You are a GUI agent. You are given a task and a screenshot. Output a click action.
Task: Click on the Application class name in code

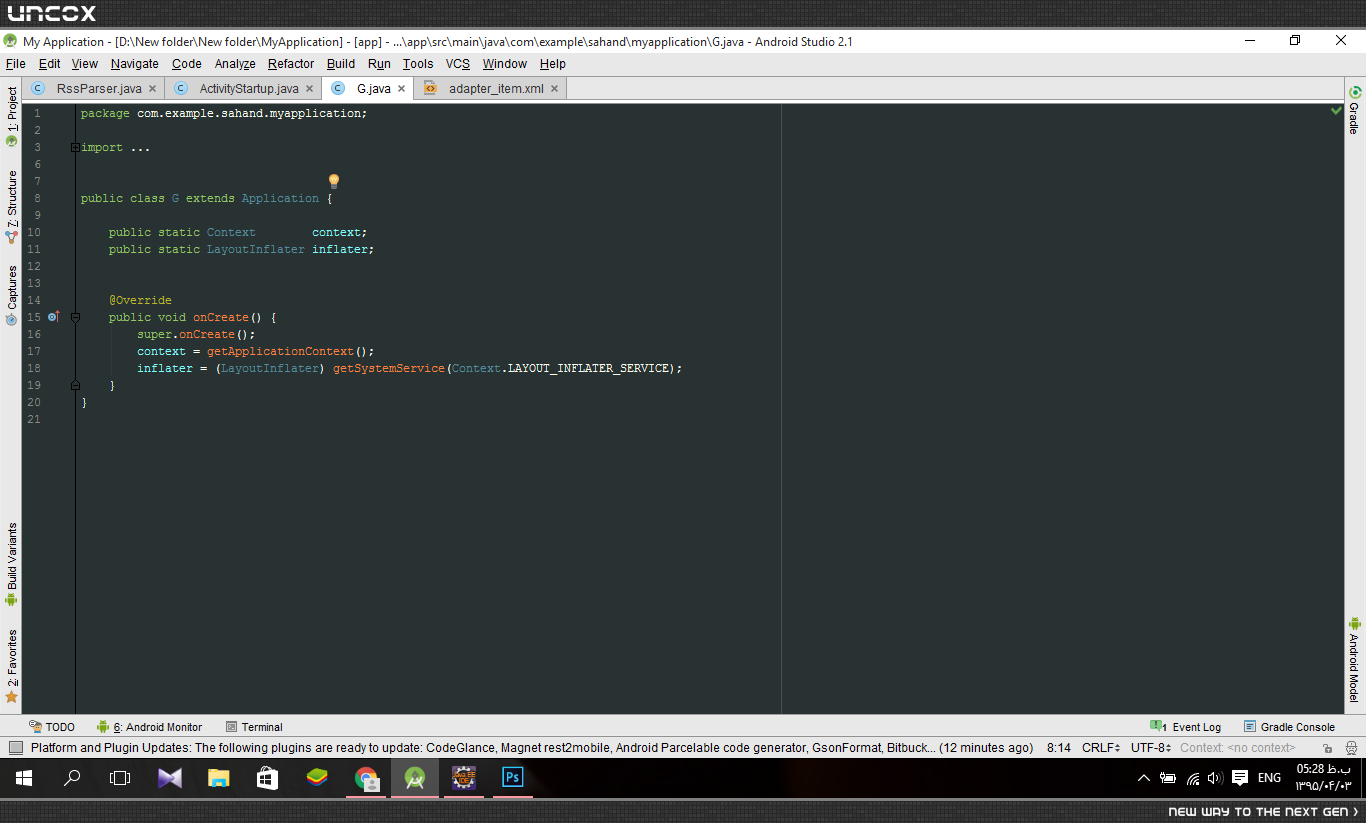[x=280, y=198]
